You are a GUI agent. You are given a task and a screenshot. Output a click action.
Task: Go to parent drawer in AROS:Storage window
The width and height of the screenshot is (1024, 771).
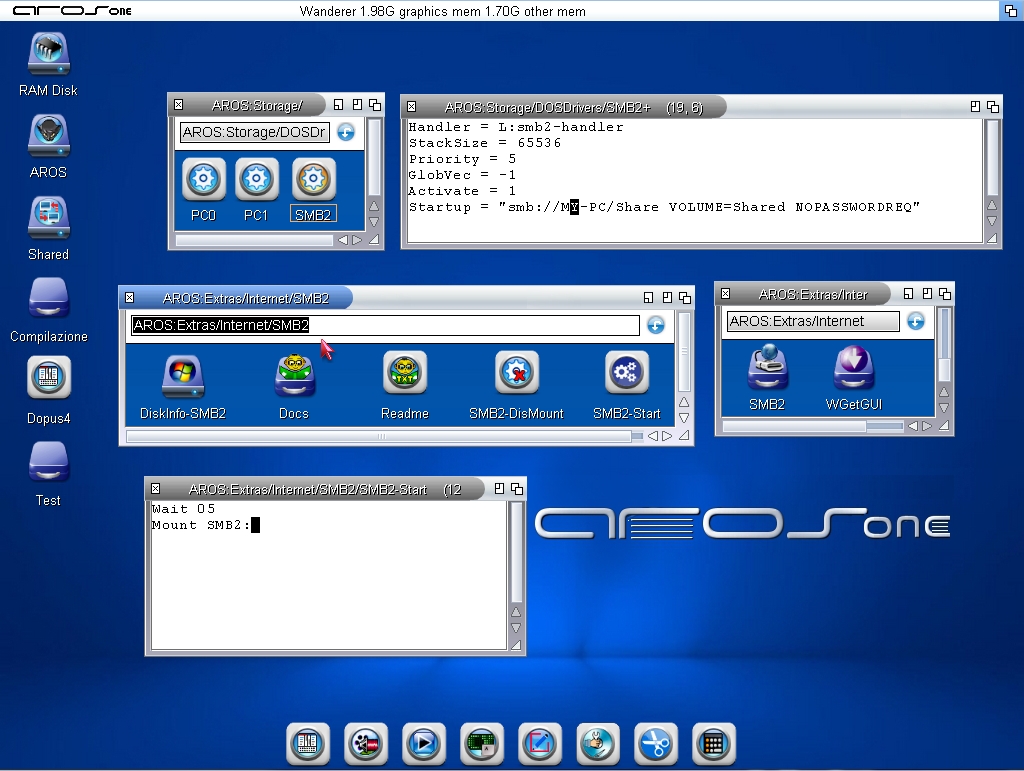(x=346, y=133)
